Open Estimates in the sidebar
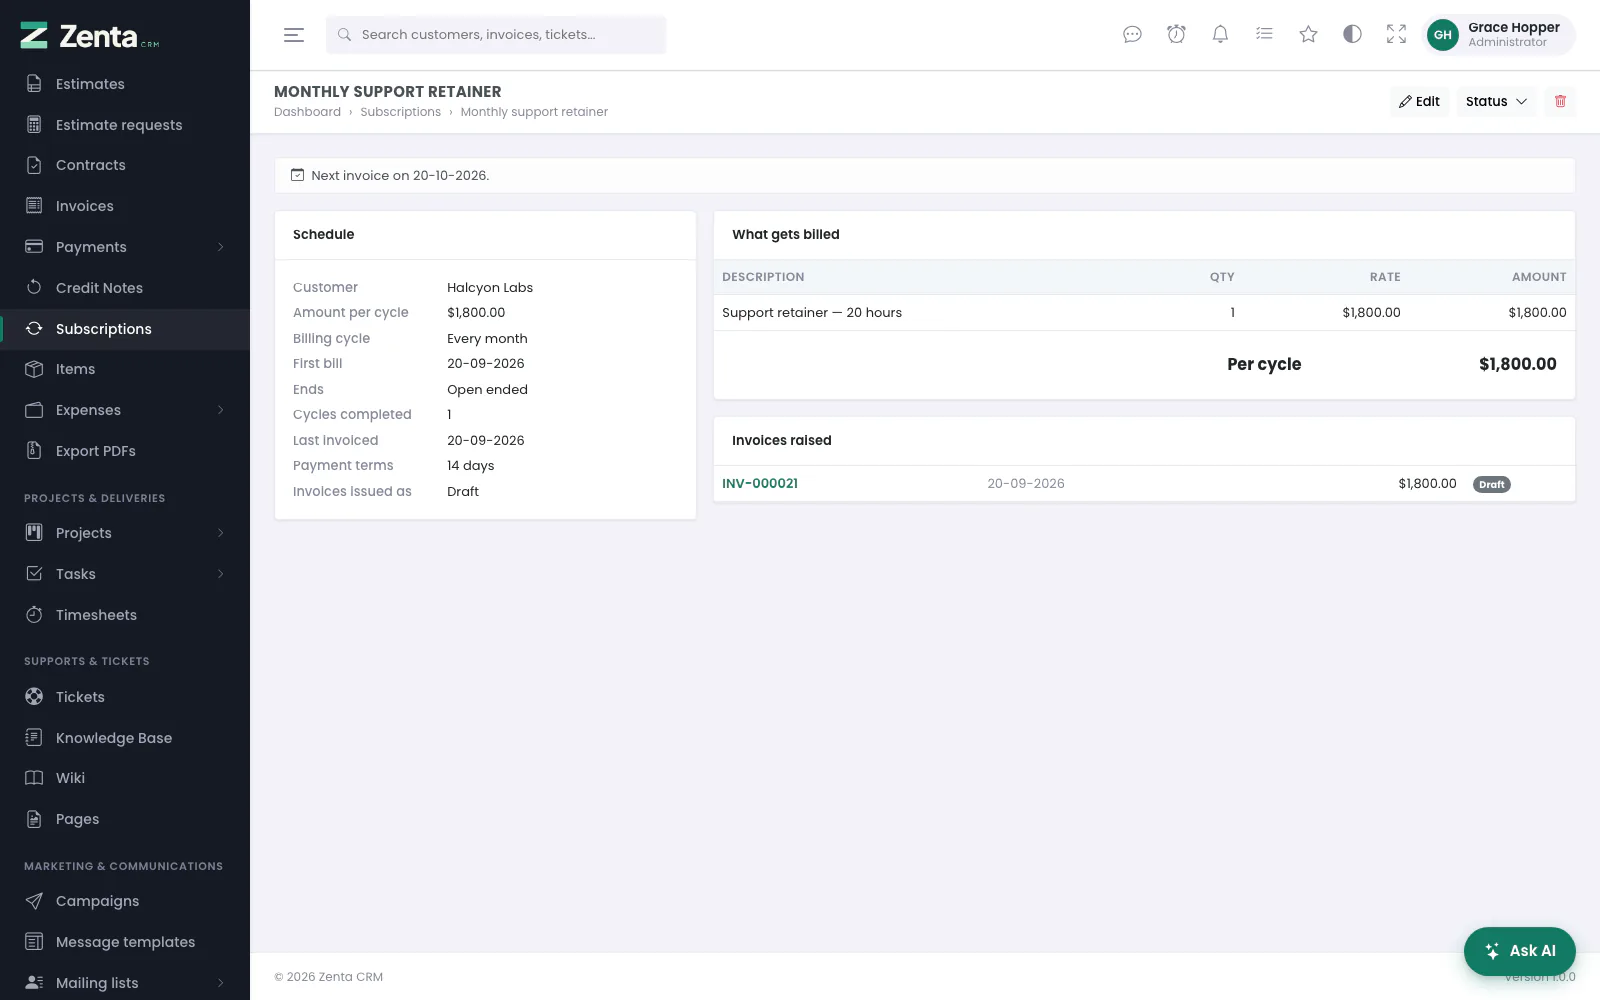 [125, 84]
